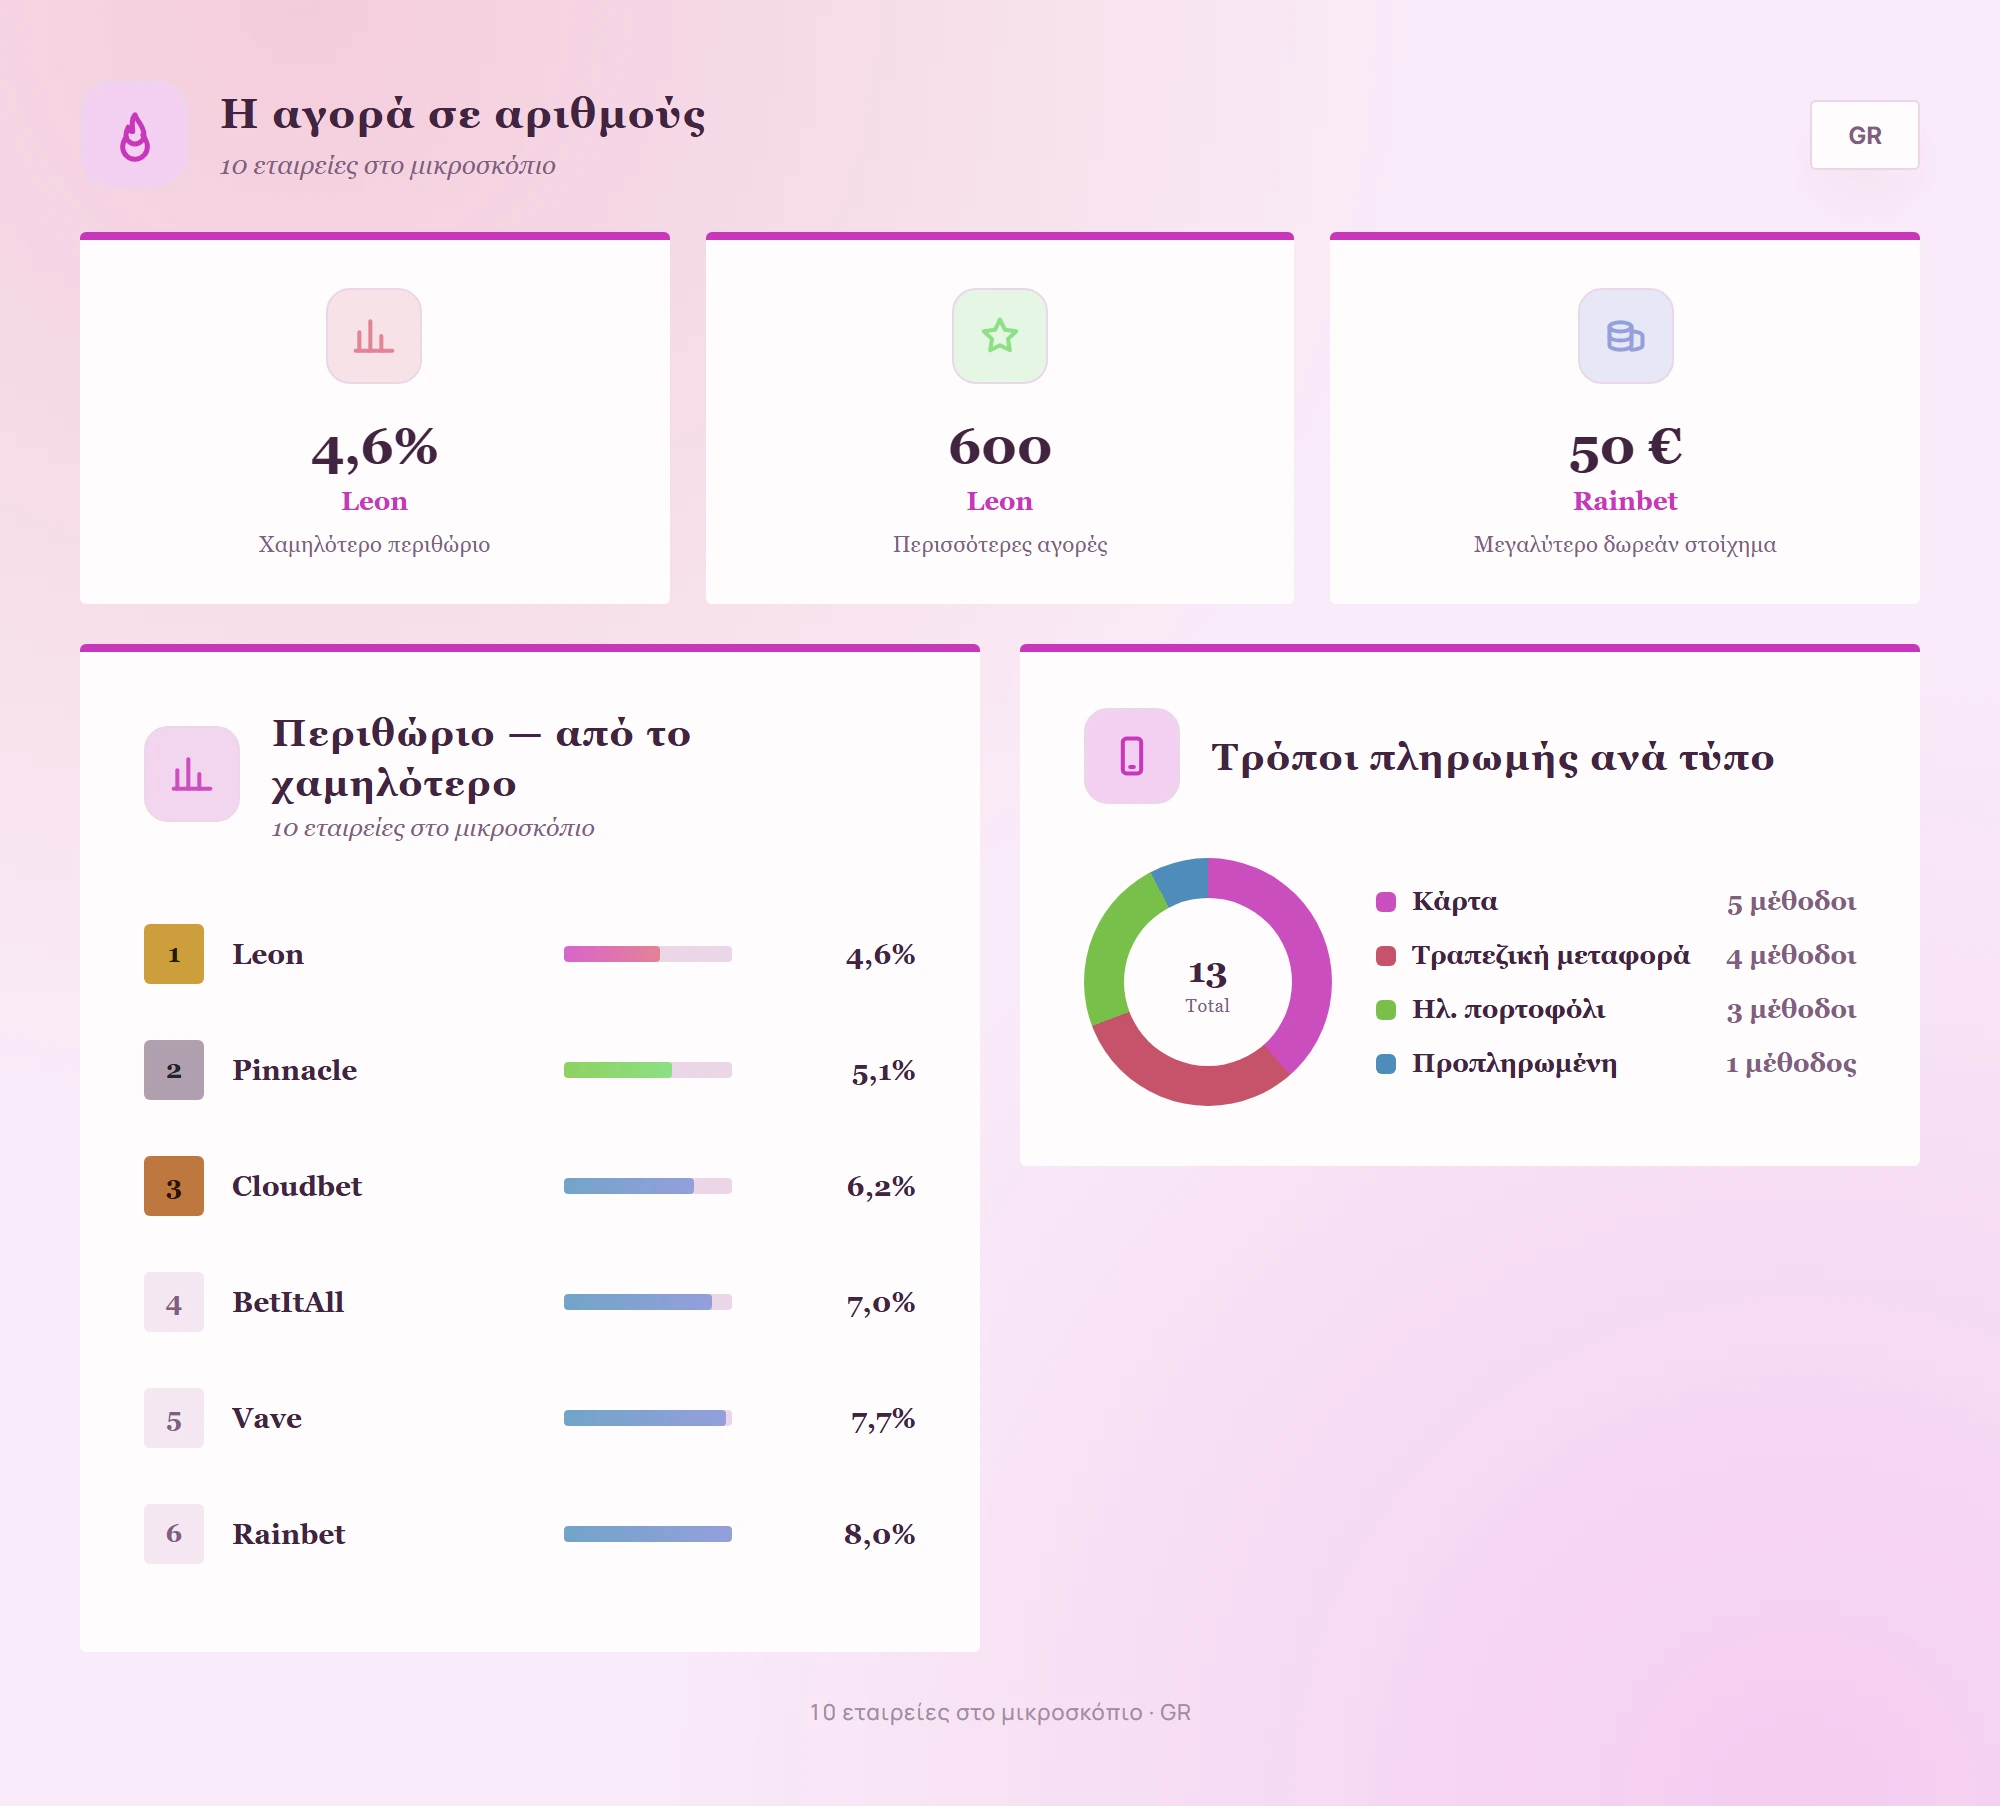The image size is (2000, 1806).
Task: Click the Pinnacle green progress bar
Action: coord(648,1070)
